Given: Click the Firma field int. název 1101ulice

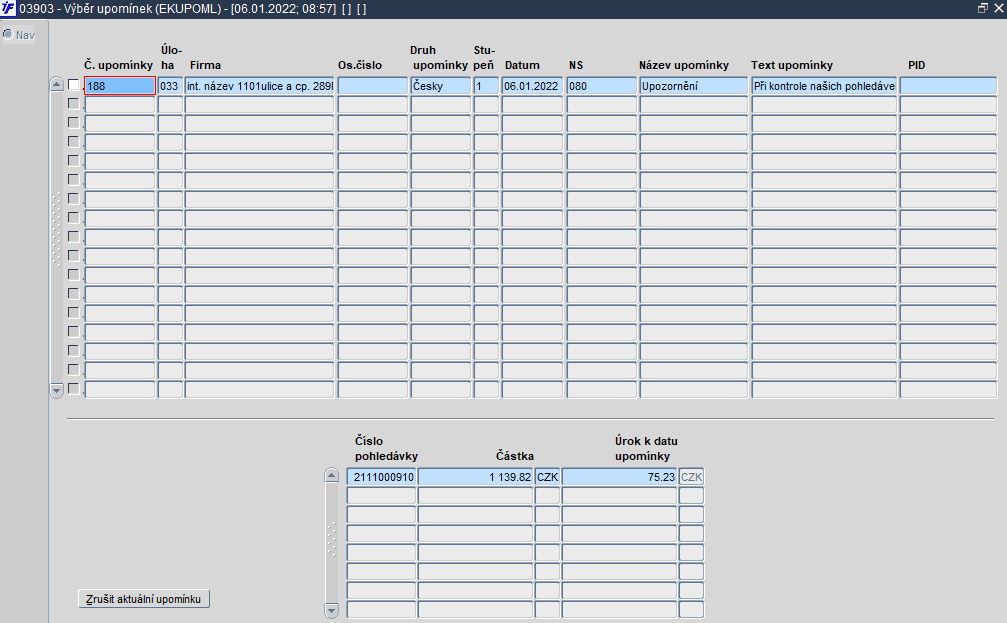Looking at the screenshot, I should coord(259,85).
